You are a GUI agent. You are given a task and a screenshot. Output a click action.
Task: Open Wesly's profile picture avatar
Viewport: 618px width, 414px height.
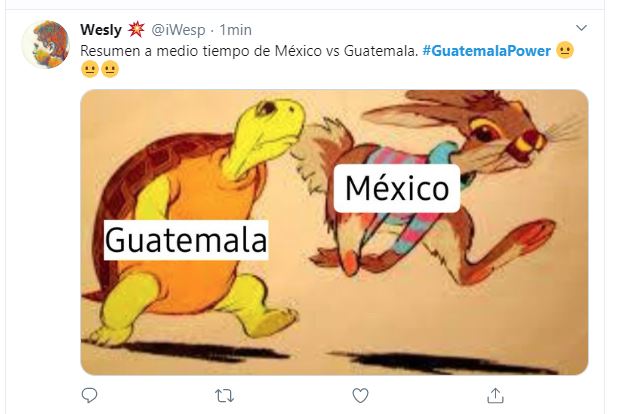pos(46,45)
